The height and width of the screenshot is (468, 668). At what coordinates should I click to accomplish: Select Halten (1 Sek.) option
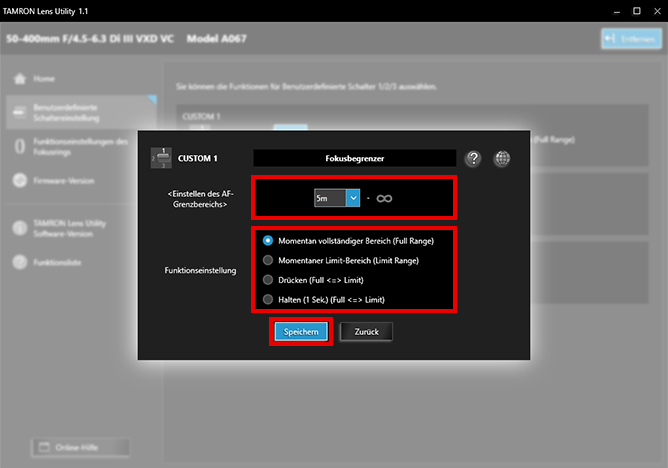pos(324,299)
